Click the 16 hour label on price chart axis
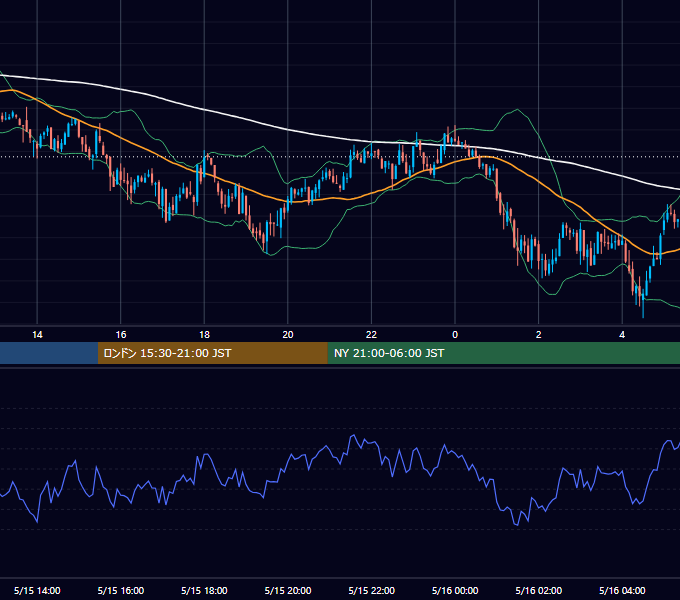This screenshot has height=600, width=680. [x=121, y=335]
